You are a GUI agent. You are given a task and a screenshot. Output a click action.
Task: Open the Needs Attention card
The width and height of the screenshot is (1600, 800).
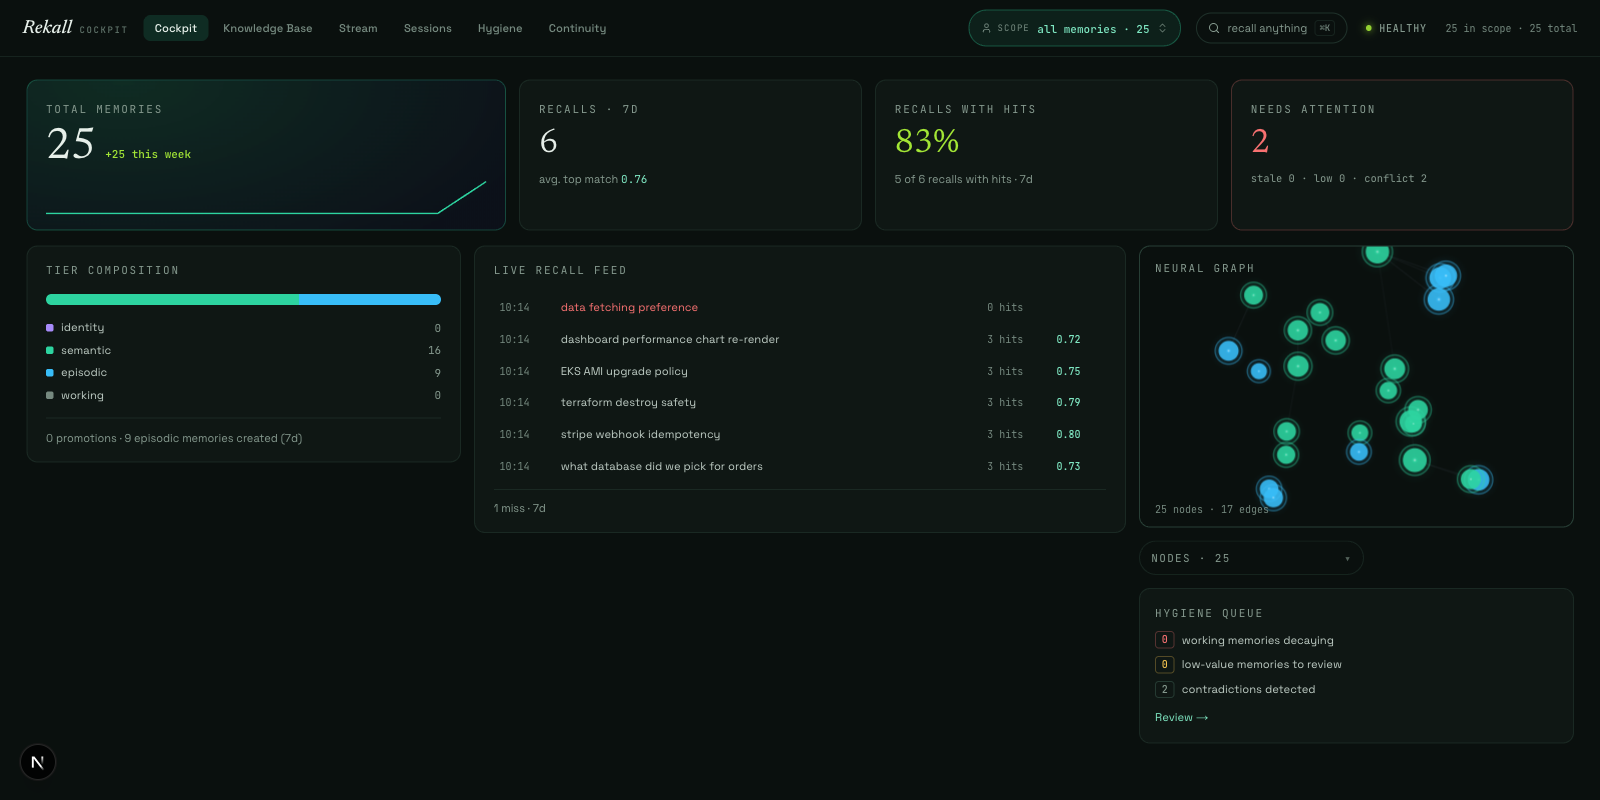point(1402,155)
